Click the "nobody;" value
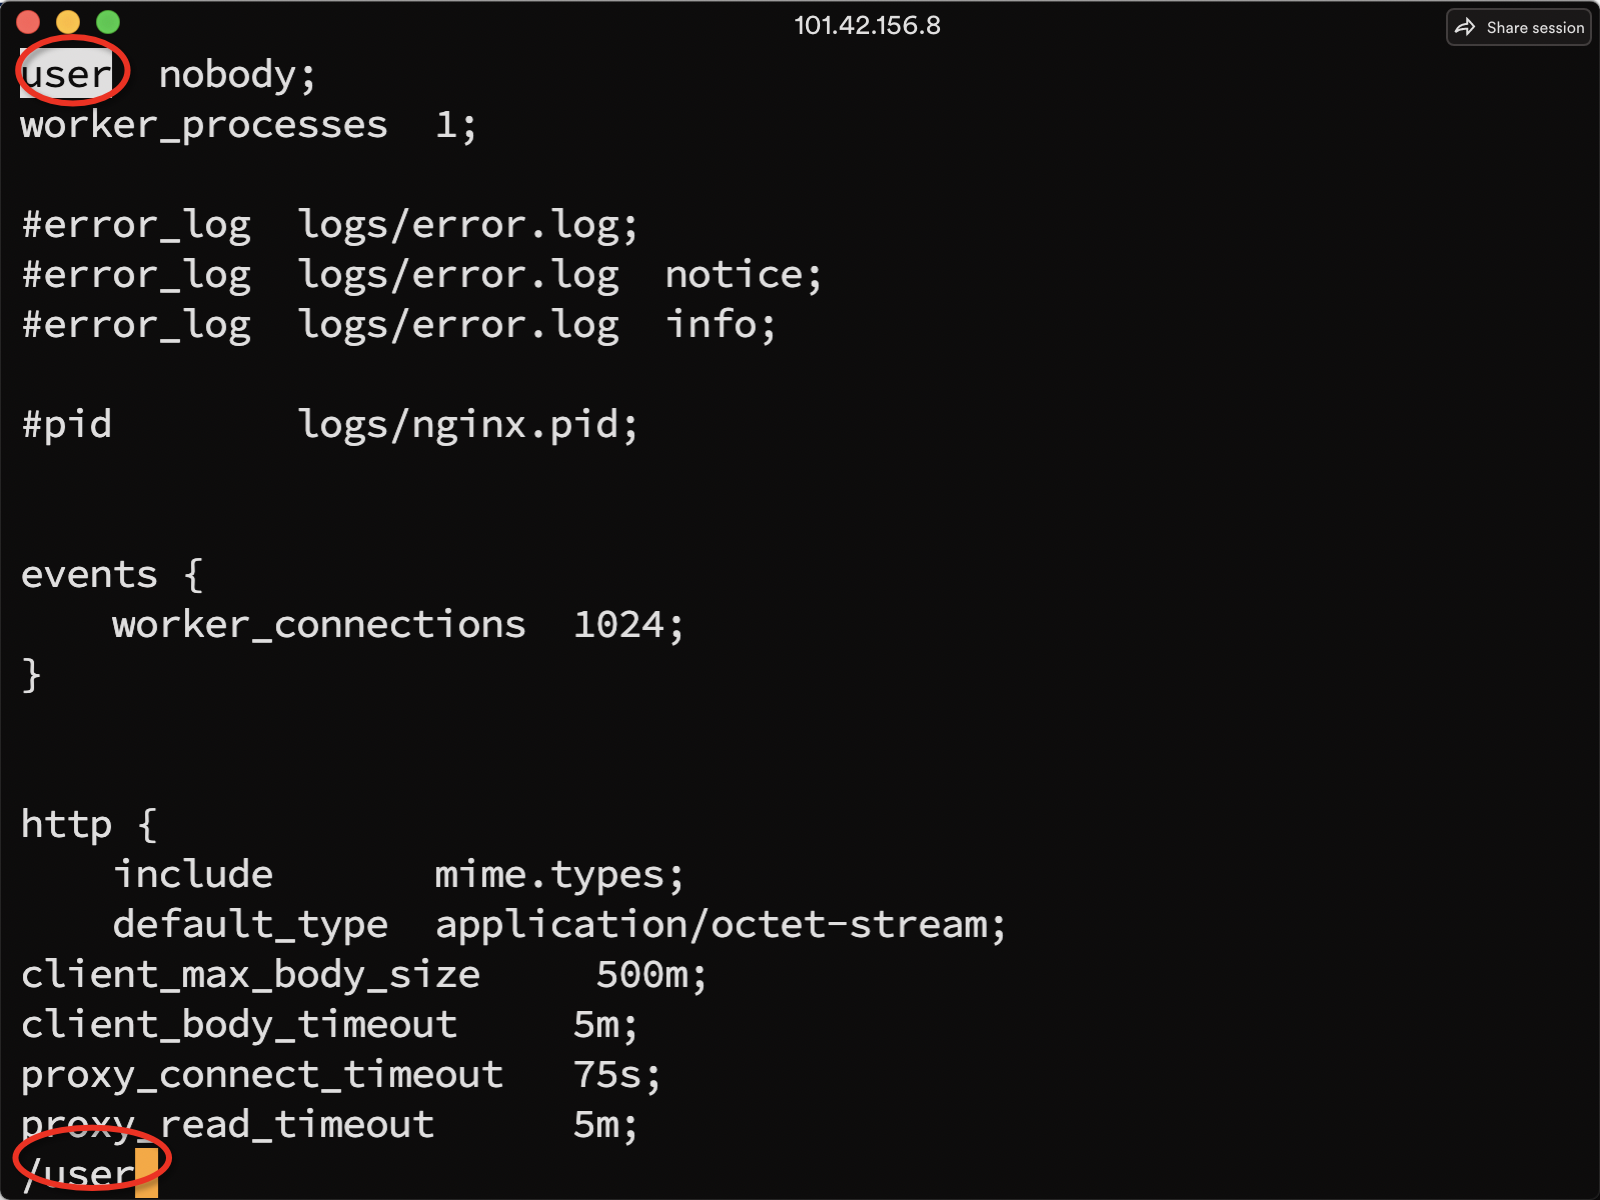 pyautogui.click(x=237, y=75)
